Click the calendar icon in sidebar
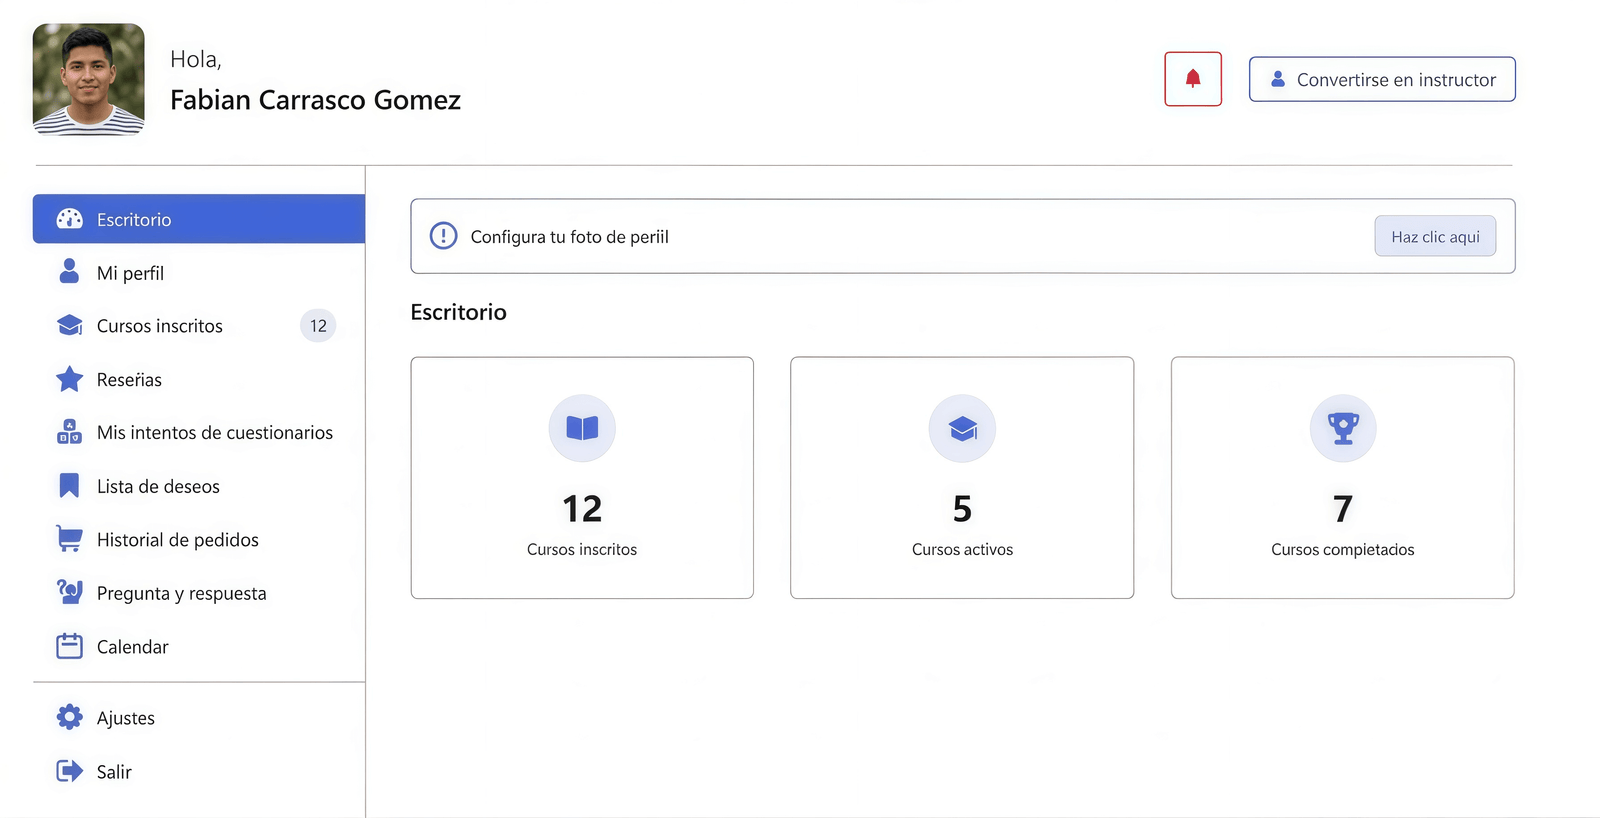The image size is (1600, 818). pyautogui.click(x=69, y=646)
